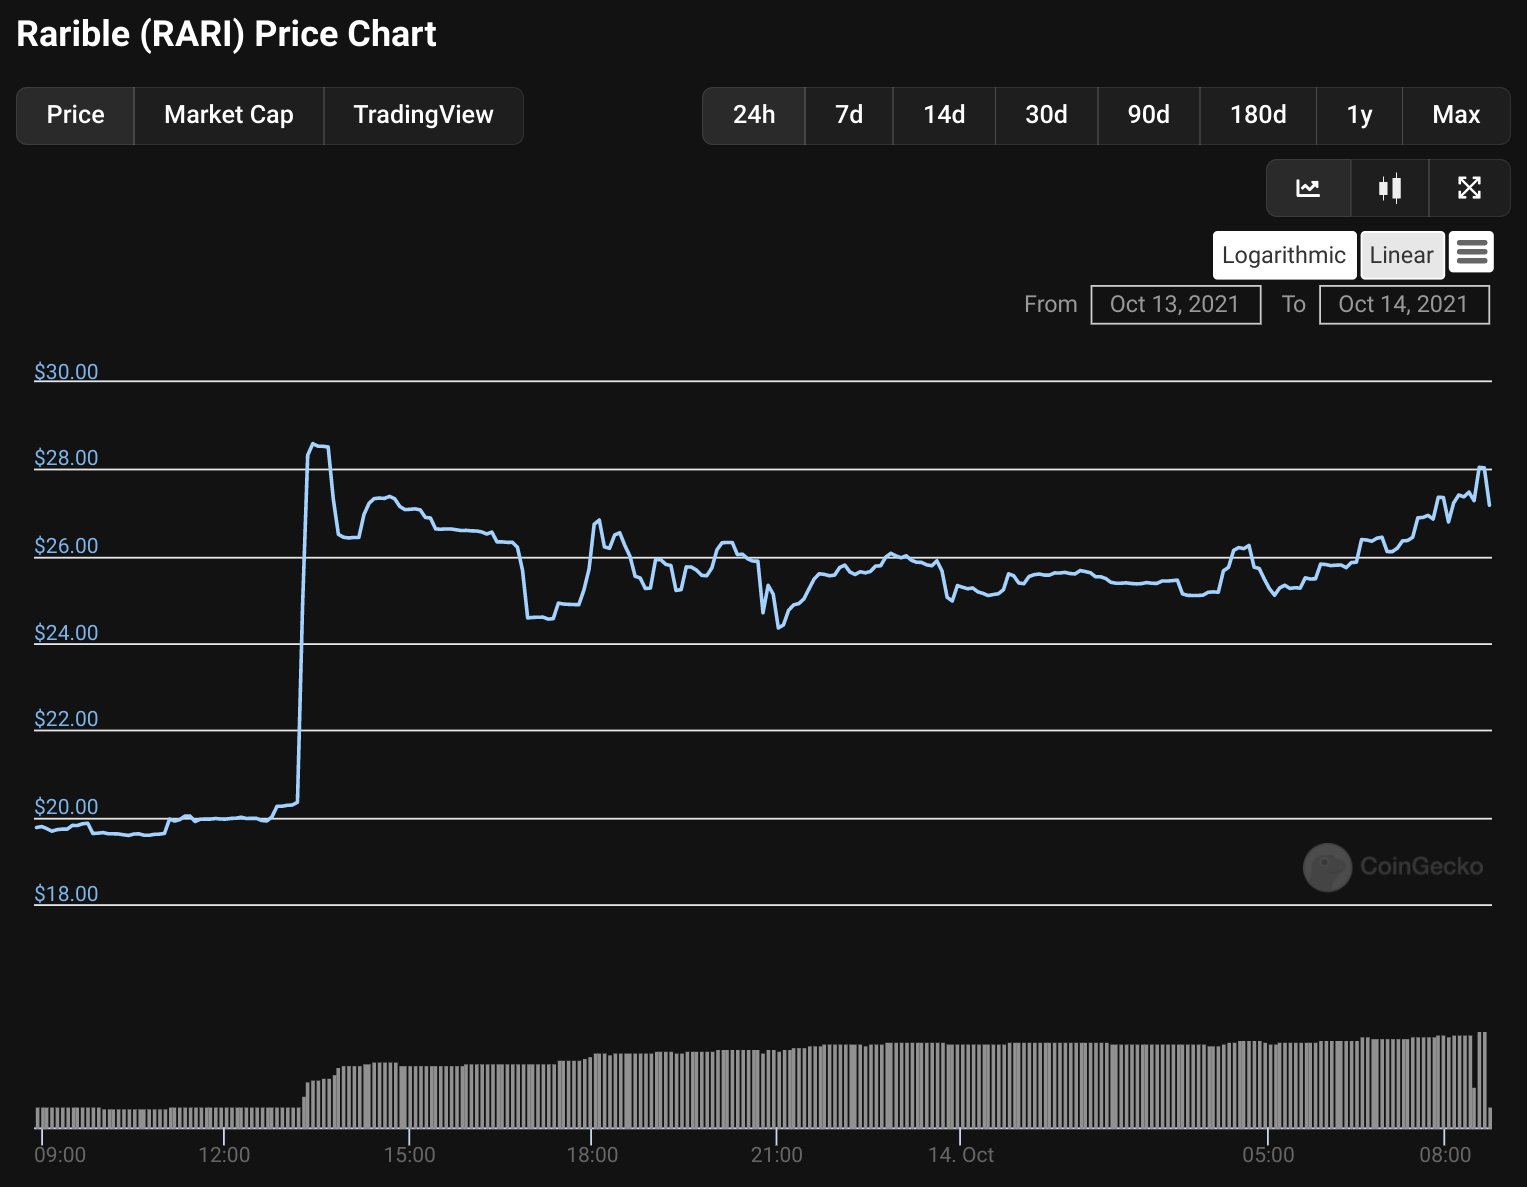Choose the 30d time range
This screenshot has height=1187, width=1527.
(x=1046, y=115)
